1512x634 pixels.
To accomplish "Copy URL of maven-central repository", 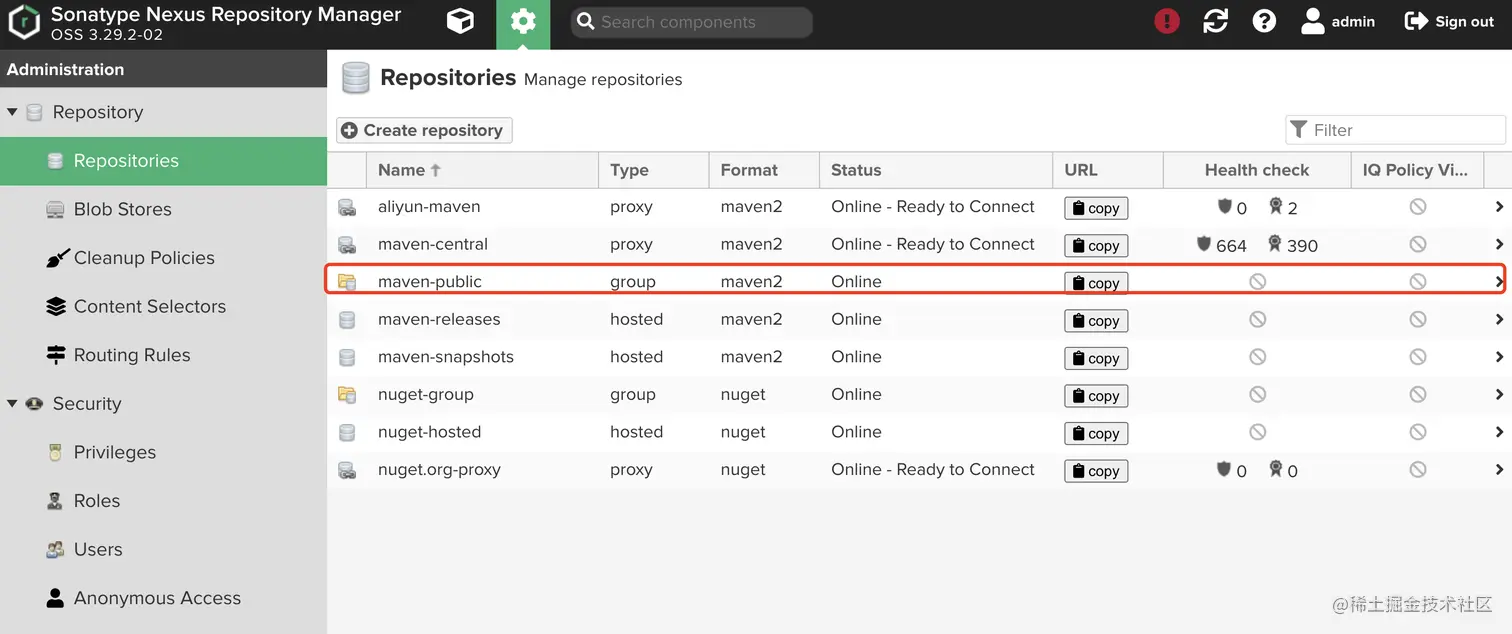I will coord(1096,246).
